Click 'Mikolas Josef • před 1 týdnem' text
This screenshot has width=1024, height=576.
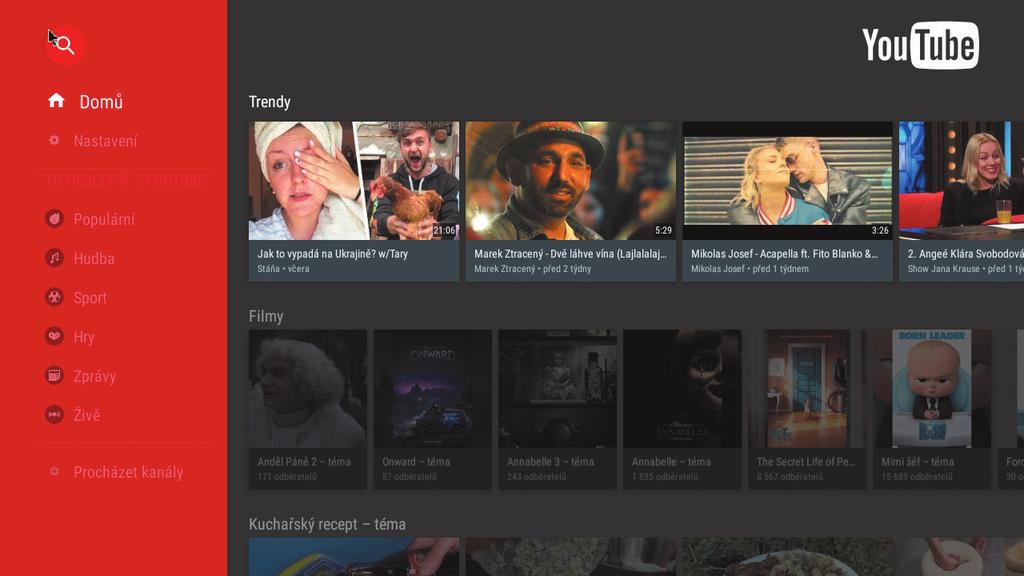tap(750, 268)
